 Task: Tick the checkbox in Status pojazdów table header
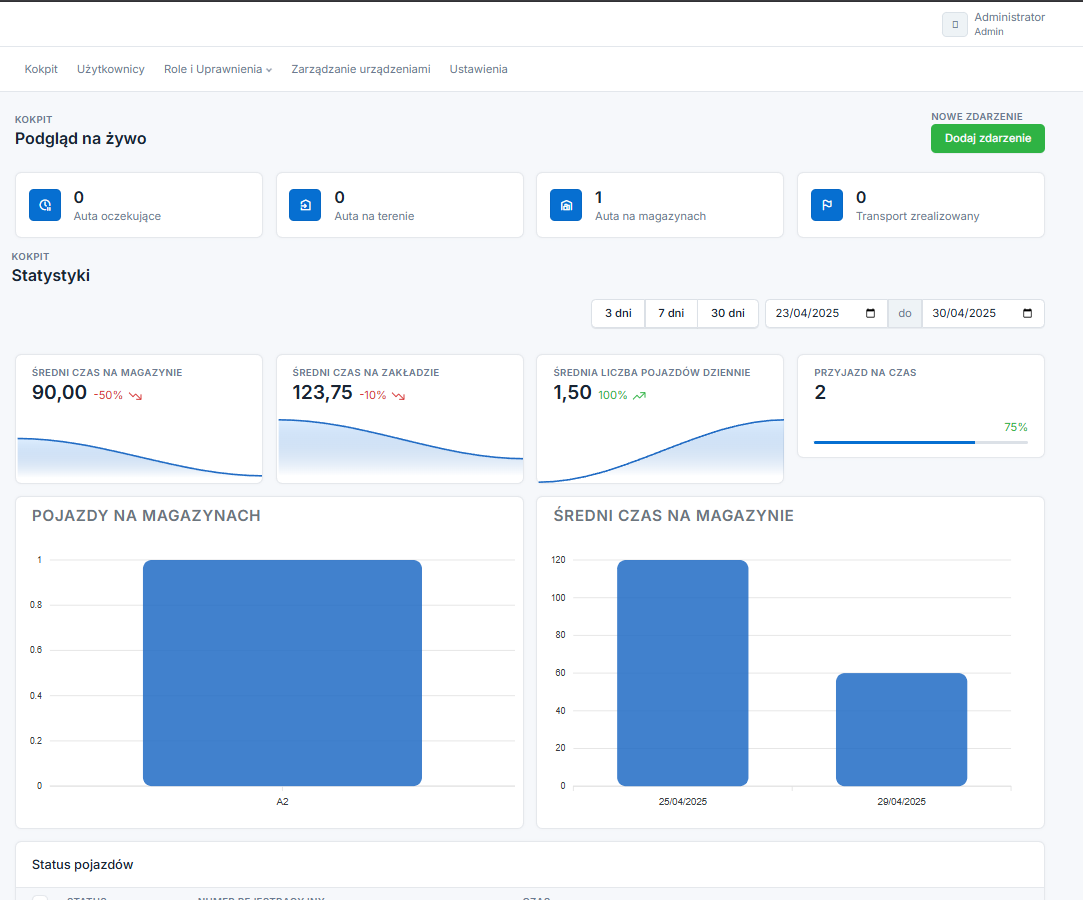coord(40,897)
